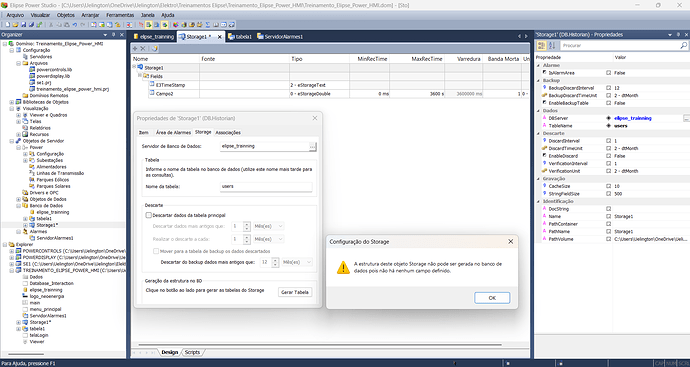
Task: Click browse button beside Servidor de Banco de Dados
Action: click(312, 146)
